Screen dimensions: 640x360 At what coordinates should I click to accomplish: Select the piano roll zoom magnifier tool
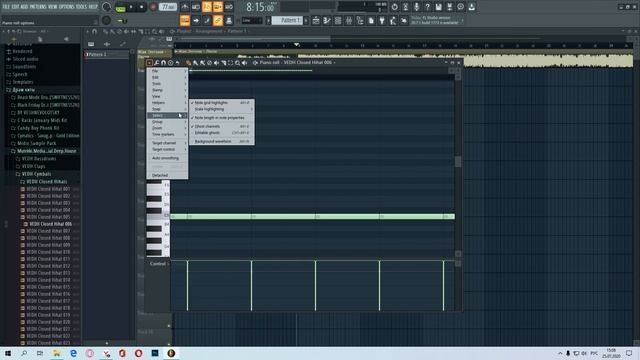coord(238,62)
